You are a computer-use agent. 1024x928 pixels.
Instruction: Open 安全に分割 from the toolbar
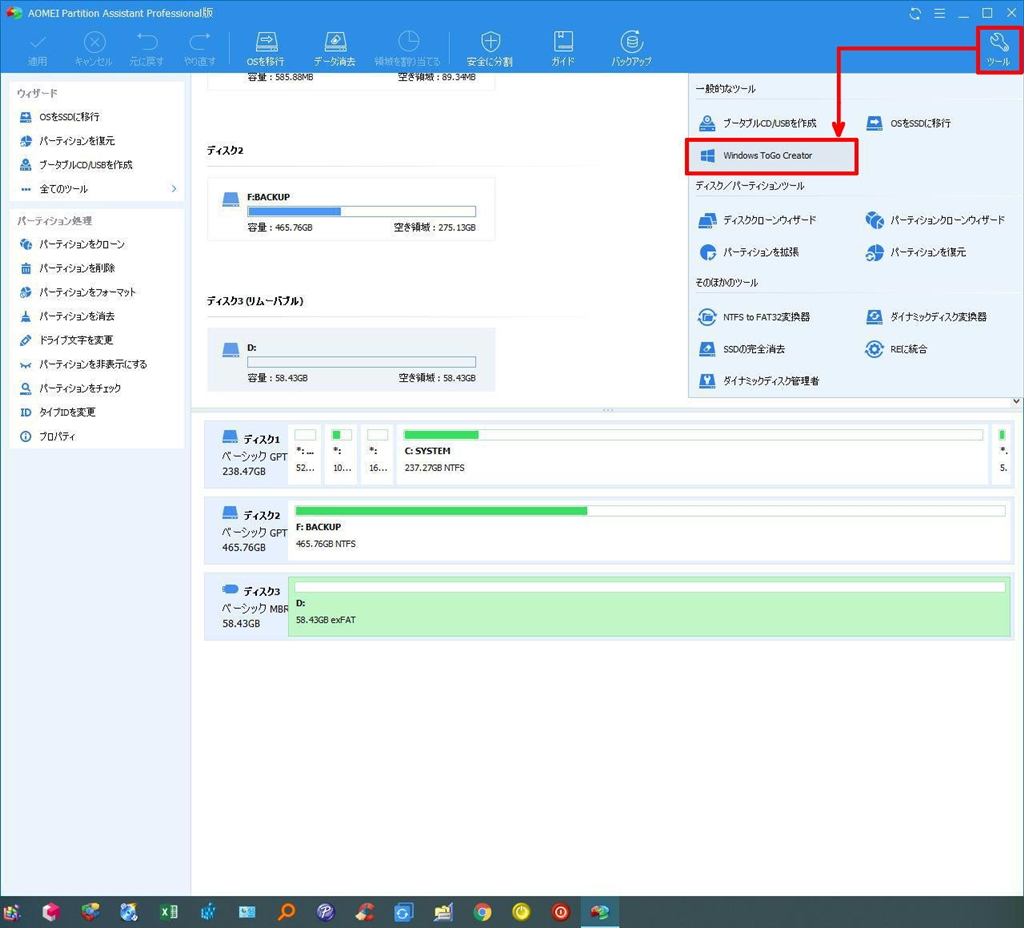tap(489, 48)
